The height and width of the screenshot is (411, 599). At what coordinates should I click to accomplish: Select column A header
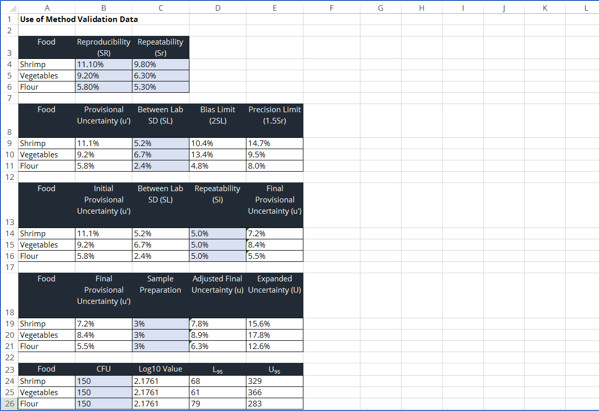click(47, 8)
